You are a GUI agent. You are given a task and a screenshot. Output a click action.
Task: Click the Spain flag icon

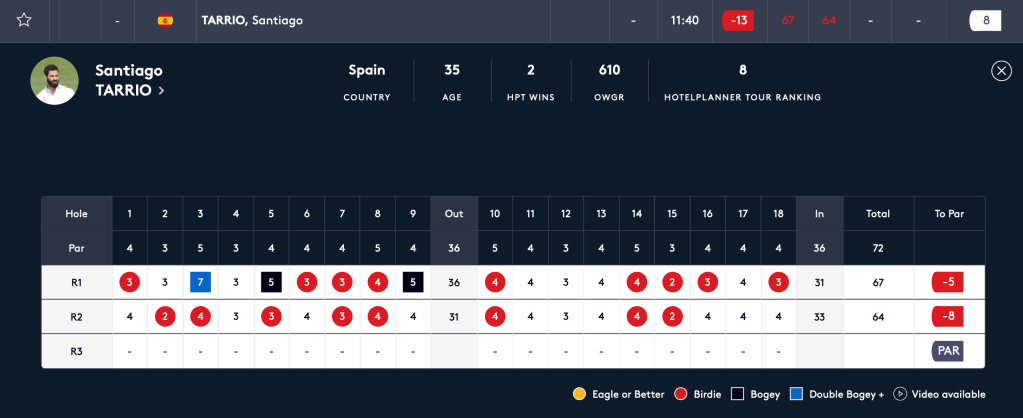165,21
